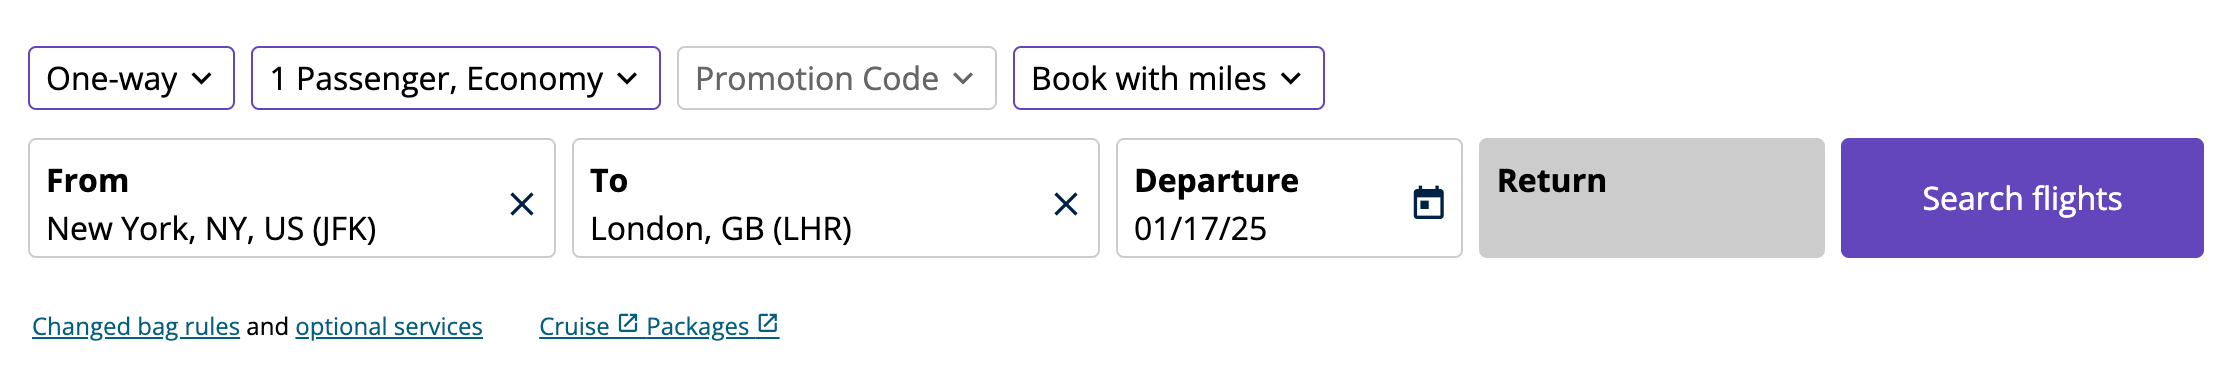Open the Changed bag rules link

(x=136, y=326)
